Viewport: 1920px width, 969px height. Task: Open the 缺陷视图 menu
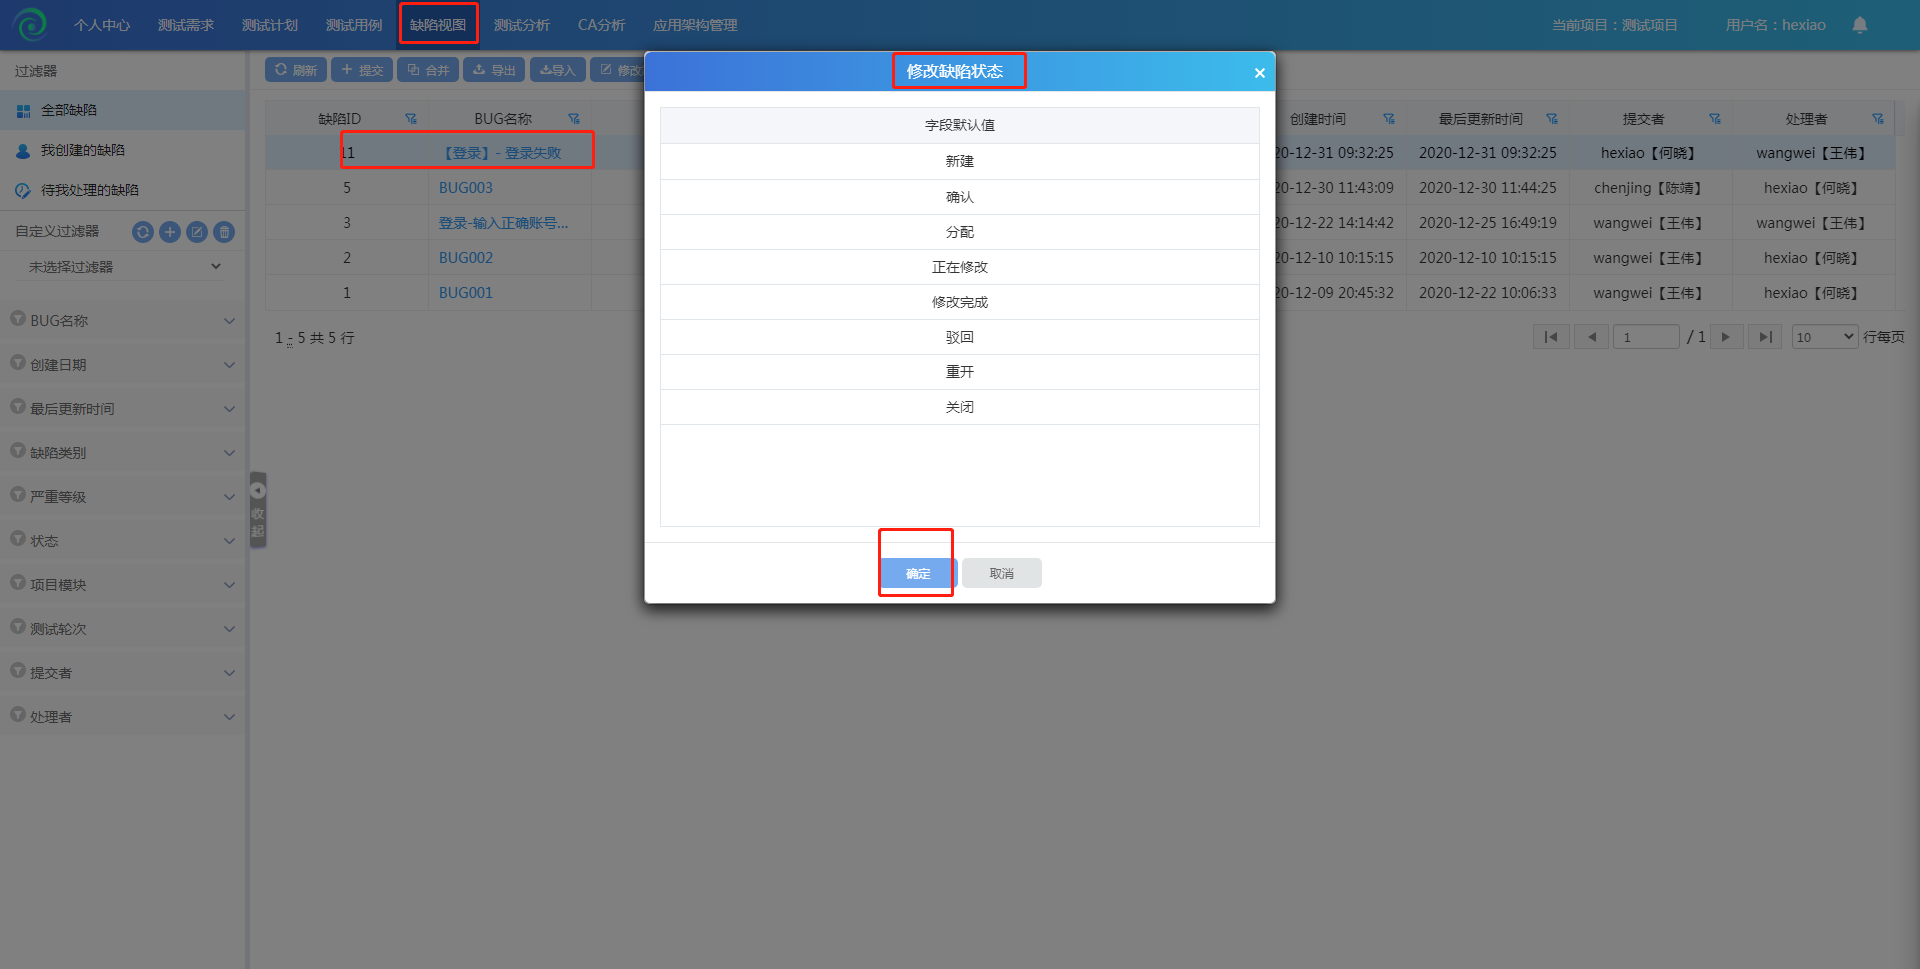438,25
